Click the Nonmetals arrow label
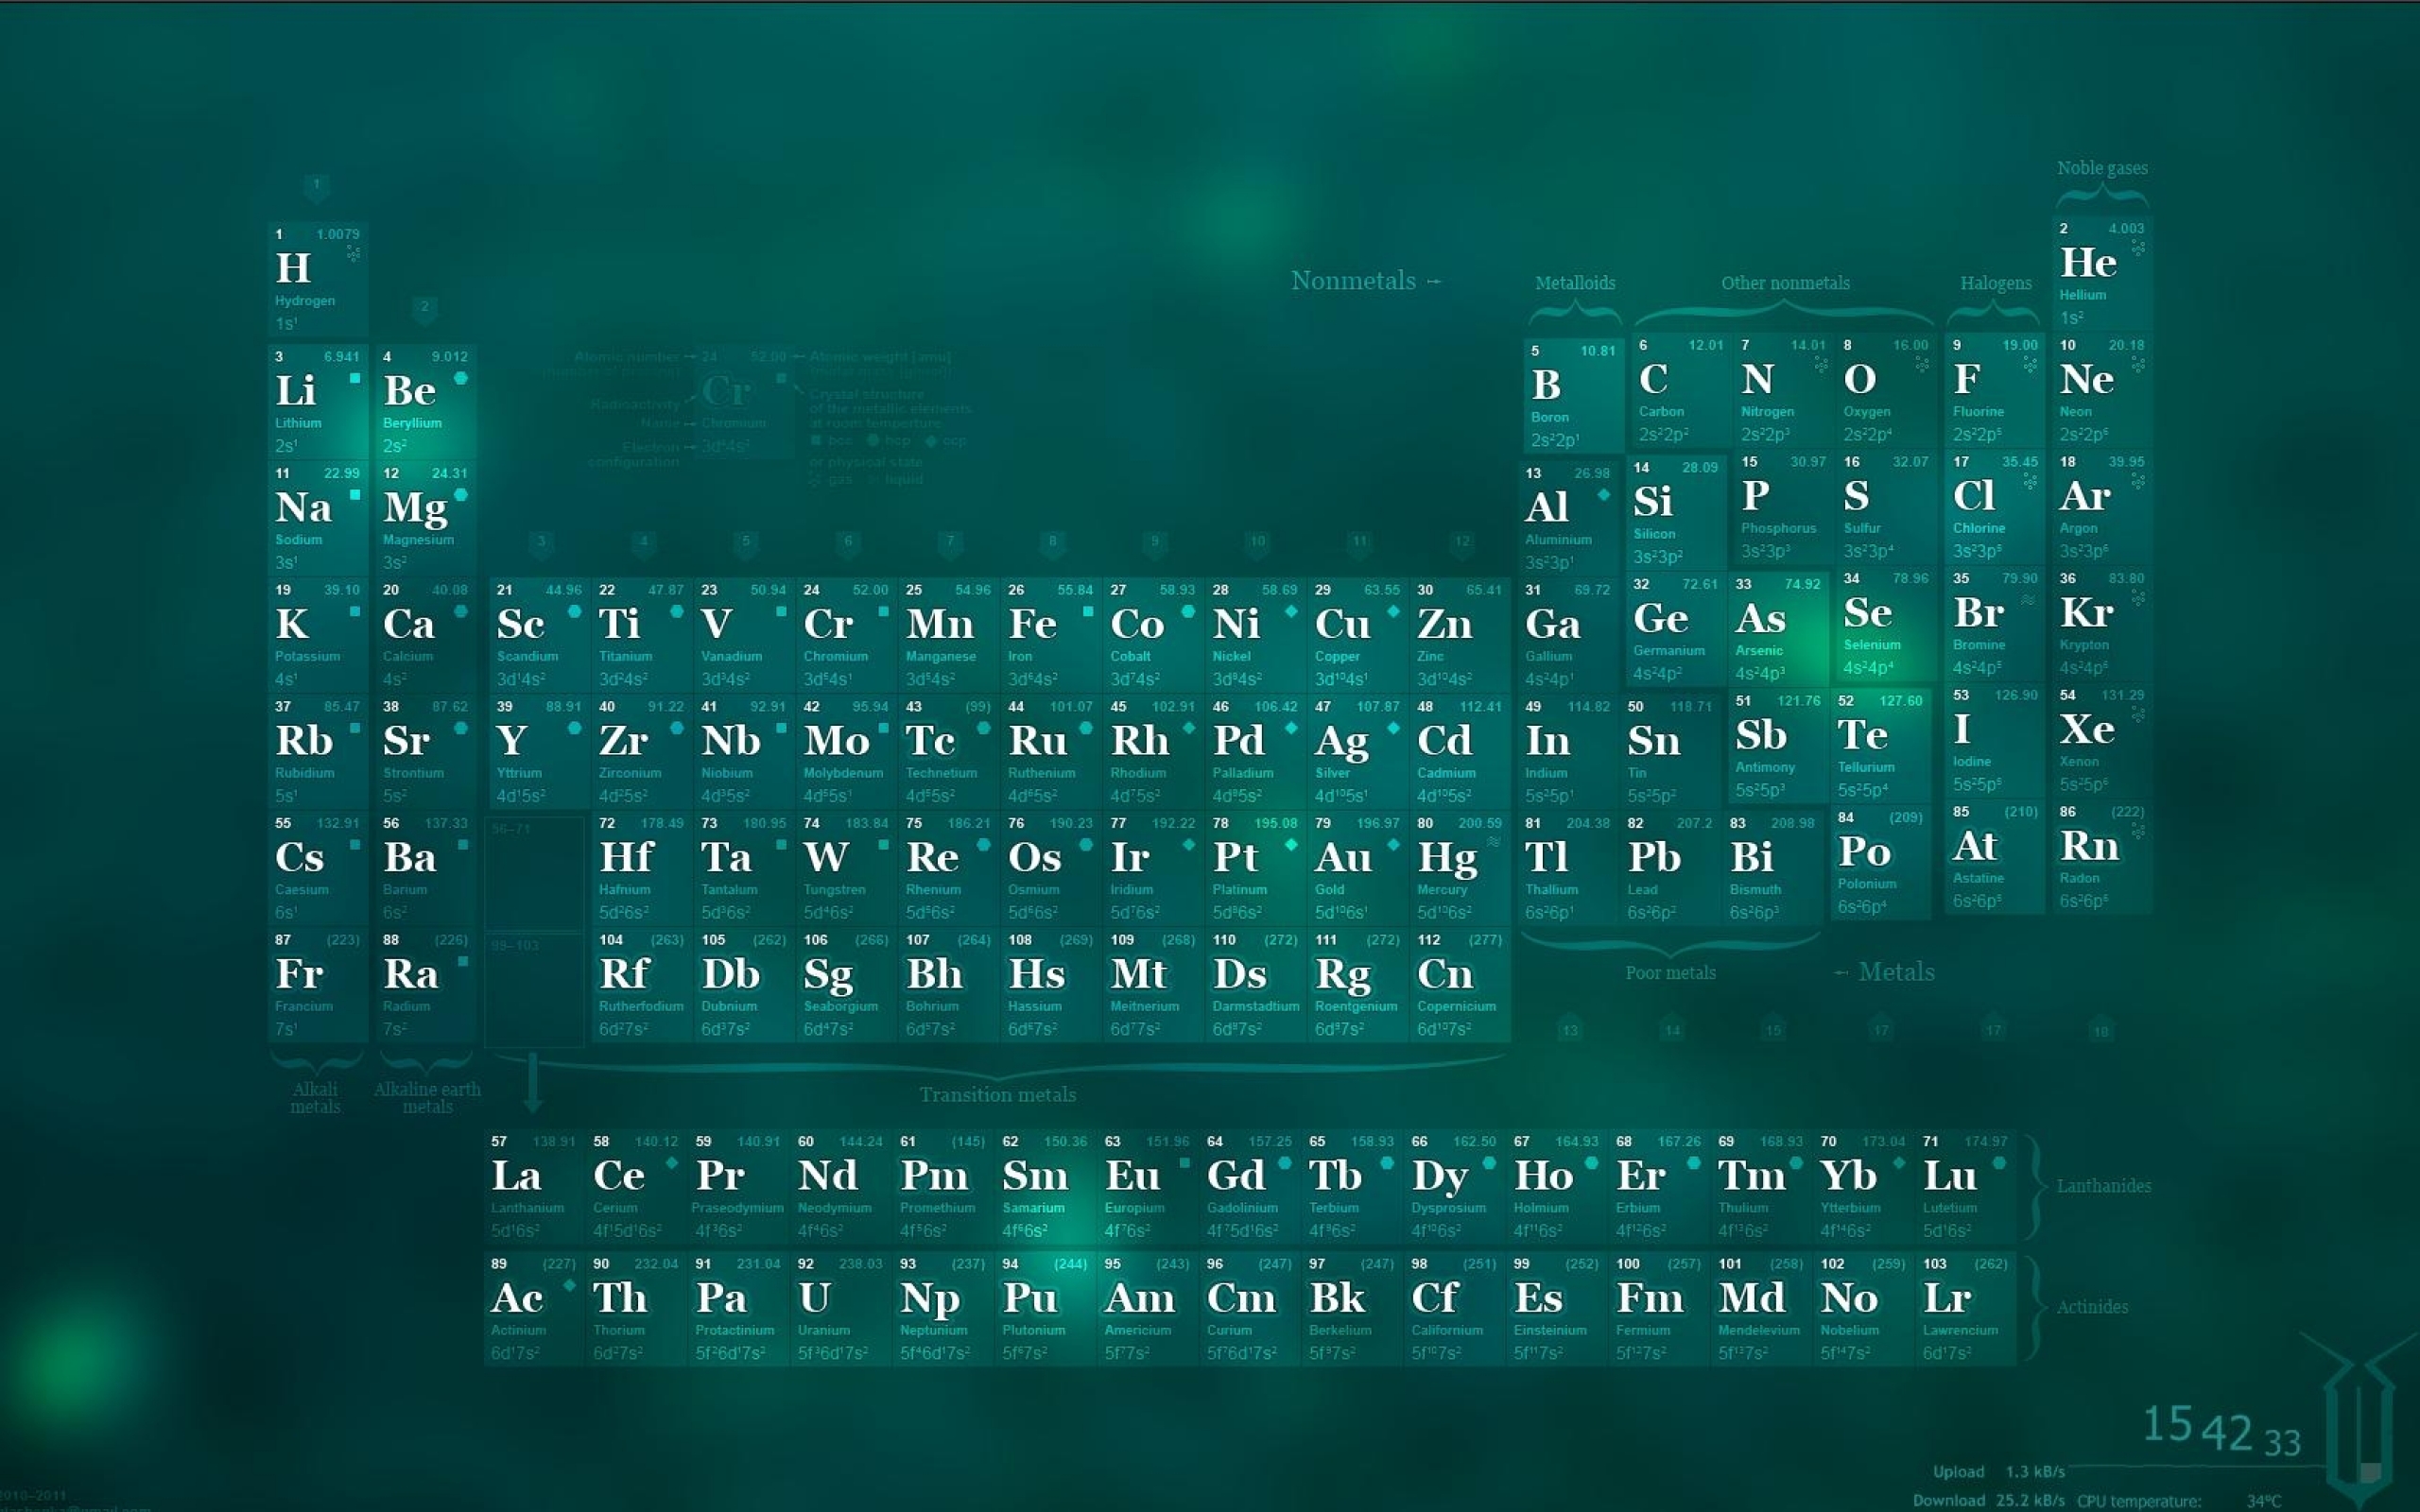2420x1512 pixels. [x=1365, y=281]
